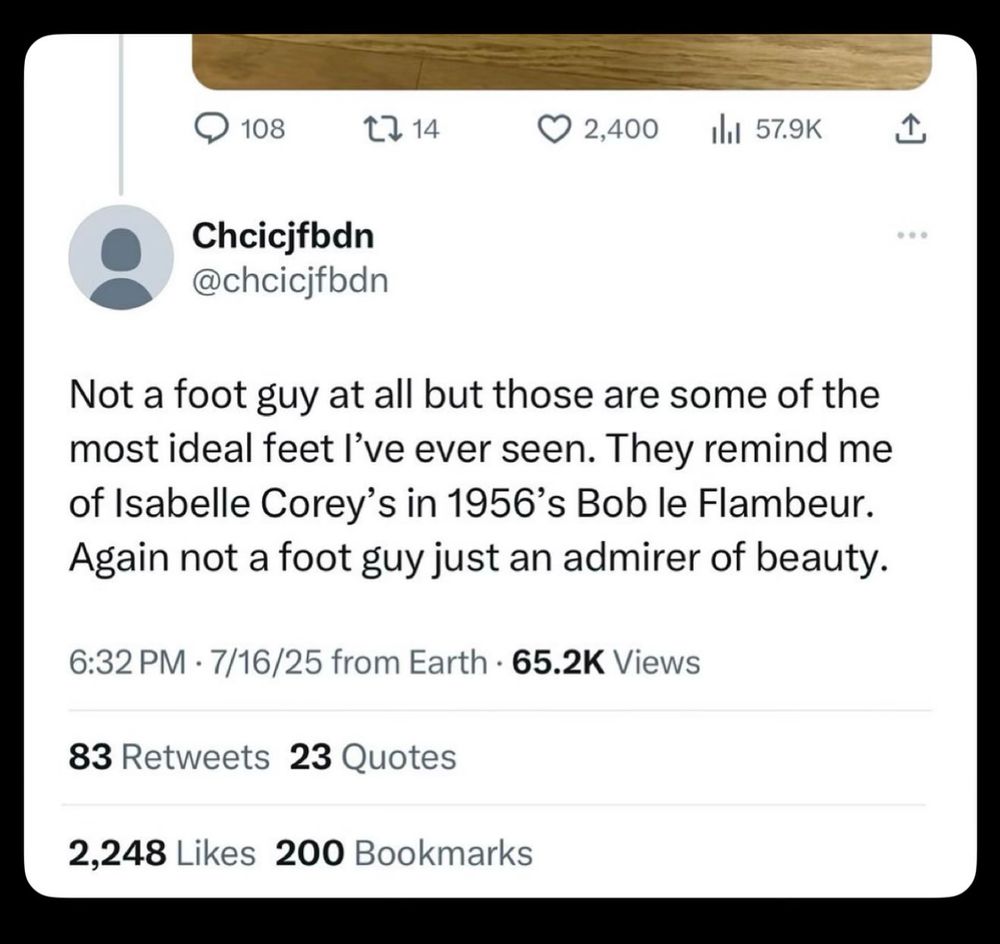Viewport: 1000px width, 944px height.
Task: Open the view analytics bar chart icon
Action: (x=722, y=128)
